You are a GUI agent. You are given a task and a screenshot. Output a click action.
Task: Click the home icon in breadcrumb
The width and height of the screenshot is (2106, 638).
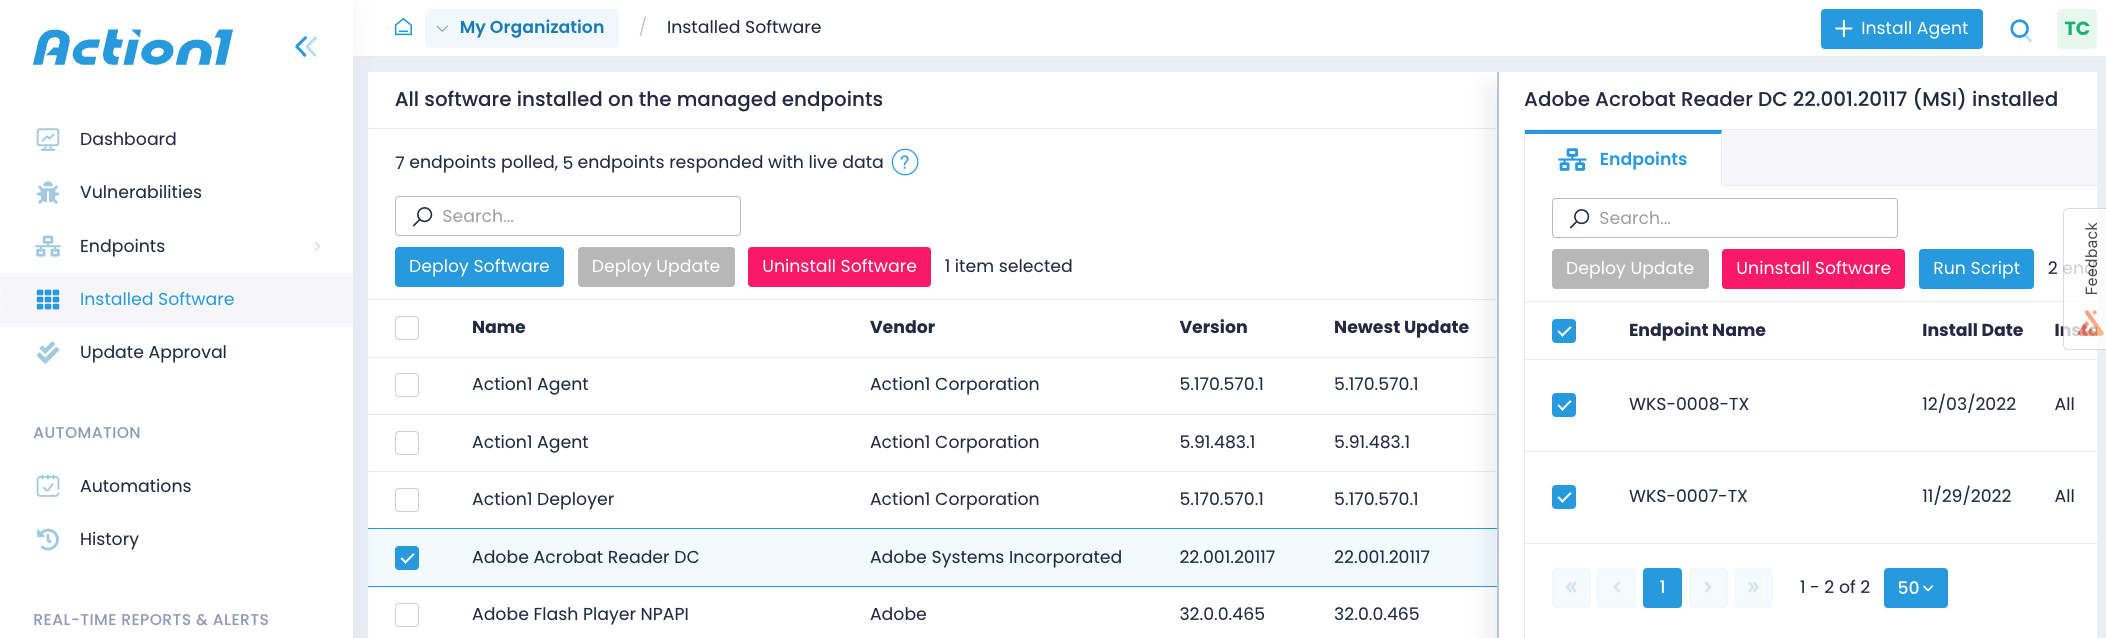point(403,27)
